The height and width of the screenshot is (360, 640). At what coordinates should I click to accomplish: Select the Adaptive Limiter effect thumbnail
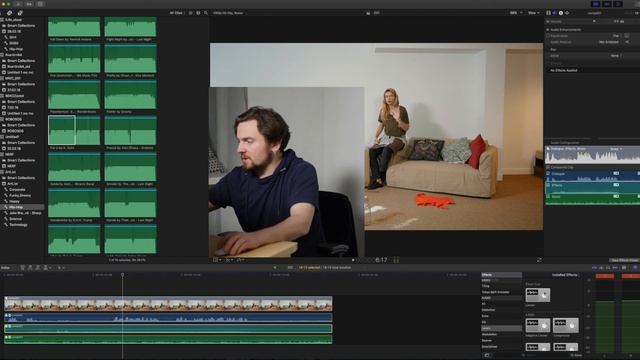tap(538, 325)
